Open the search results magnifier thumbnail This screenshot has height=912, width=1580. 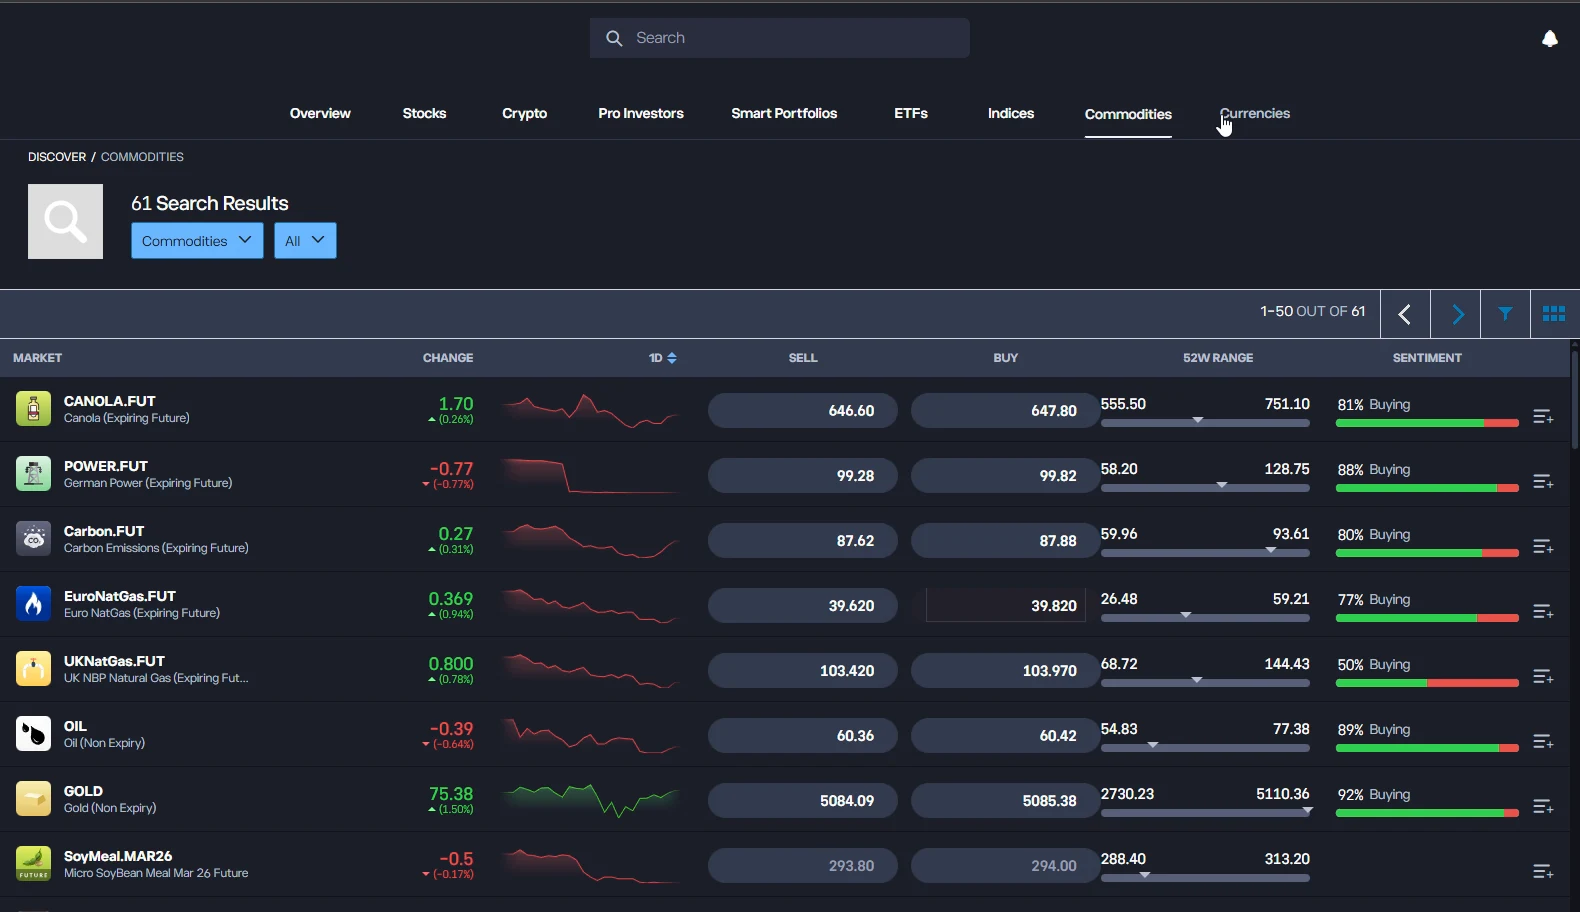tap(65, 221)
